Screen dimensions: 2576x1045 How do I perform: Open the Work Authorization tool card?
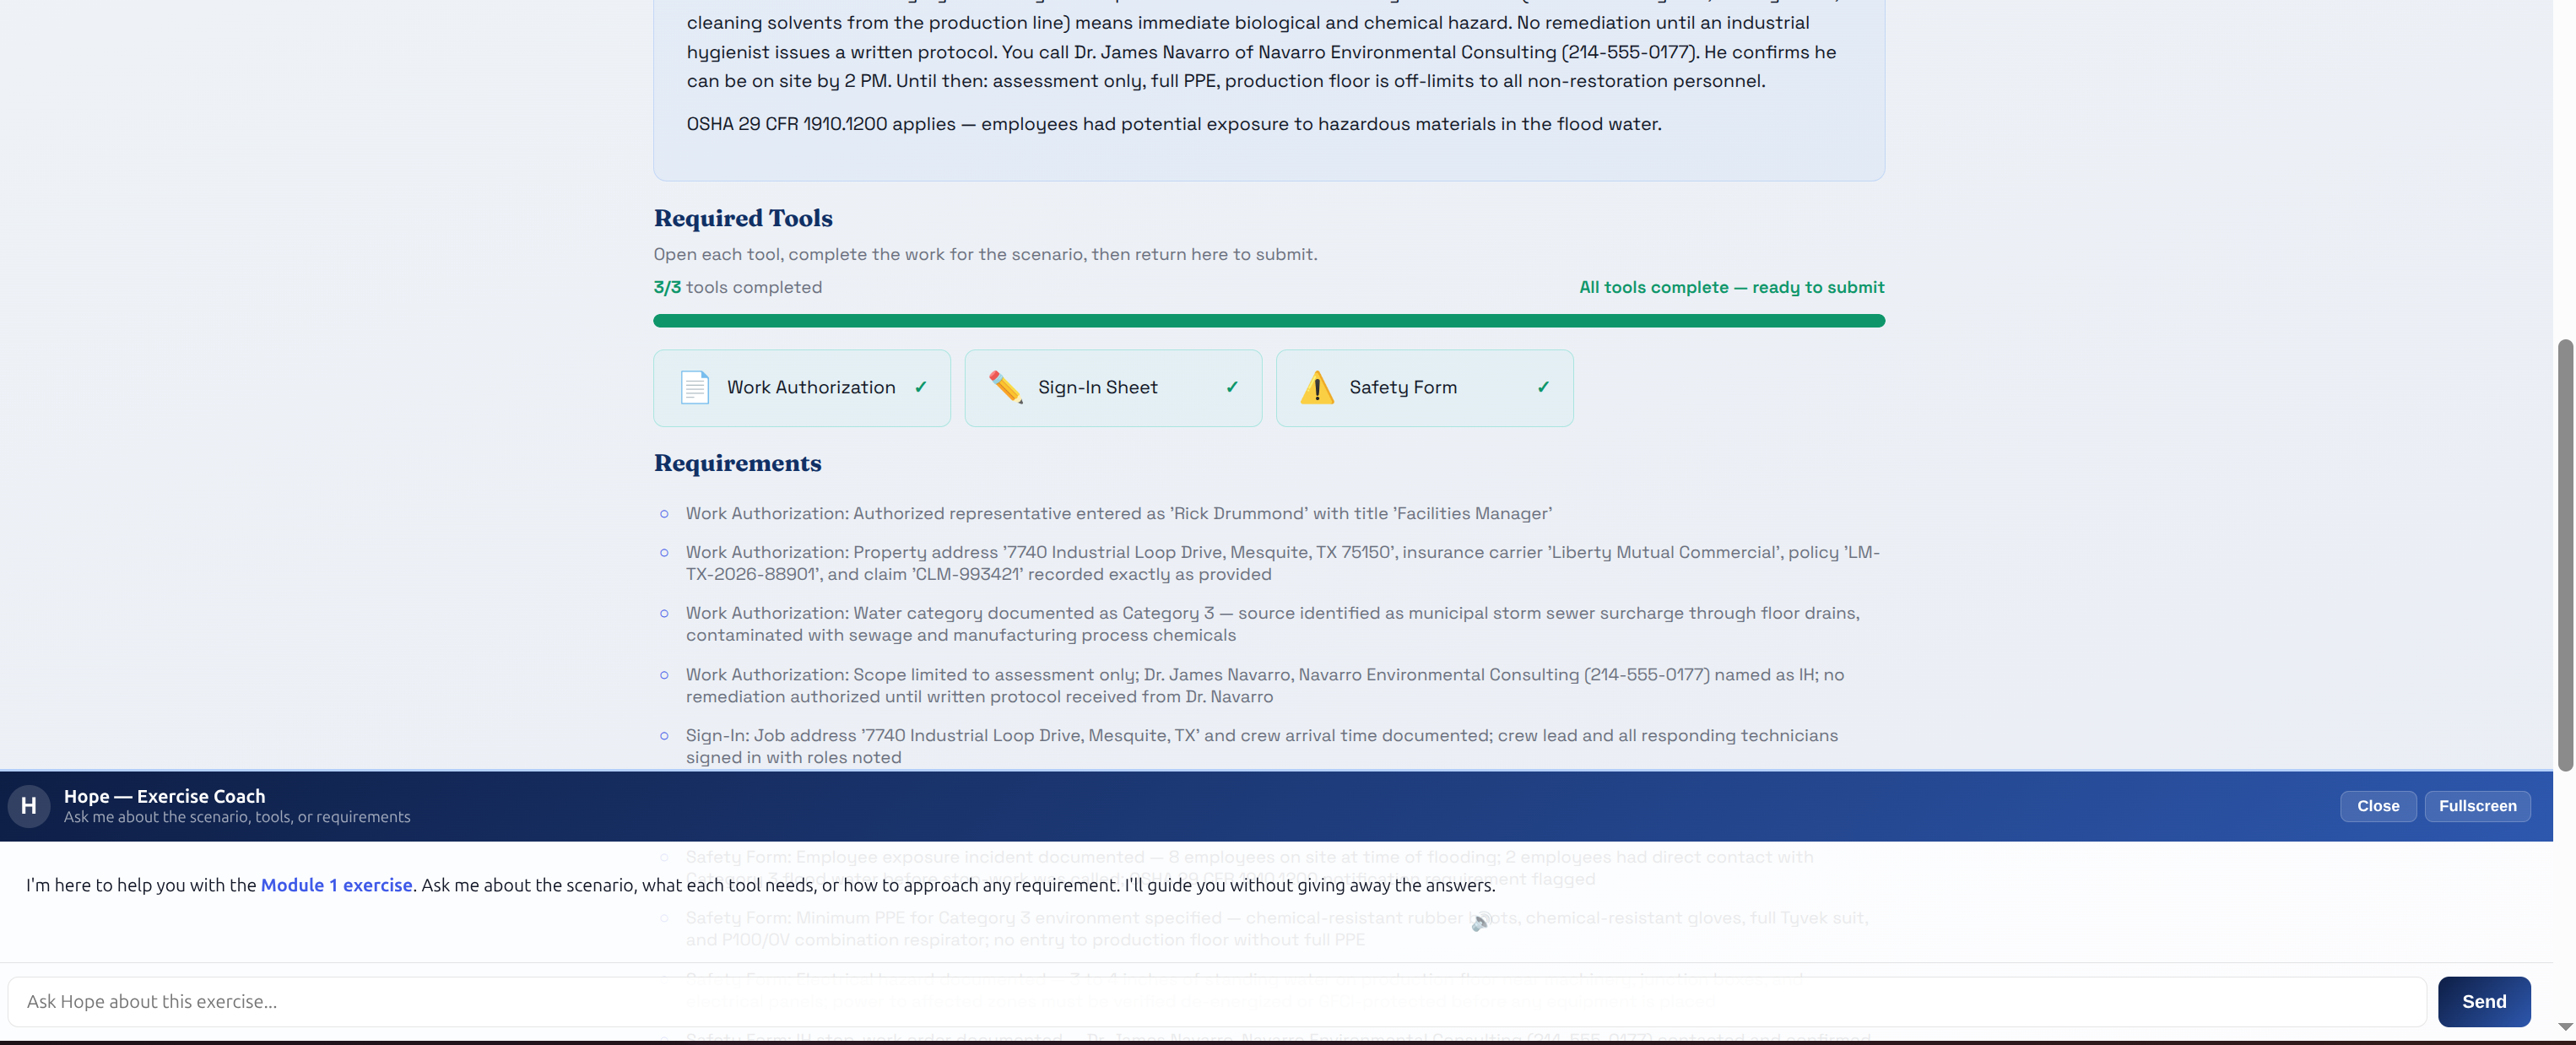pyautogui.click(x=801, y=388)
